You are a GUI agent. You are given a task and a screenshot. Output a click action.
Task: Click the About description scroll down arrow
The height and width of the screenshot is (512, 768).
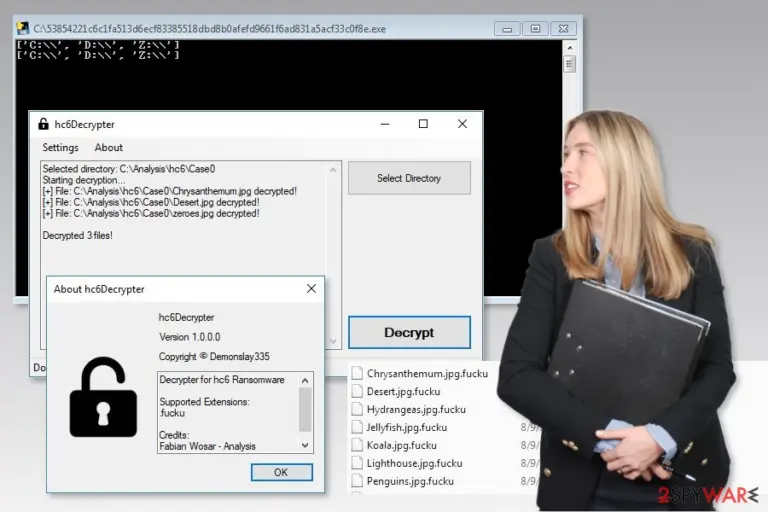(305, 445)
